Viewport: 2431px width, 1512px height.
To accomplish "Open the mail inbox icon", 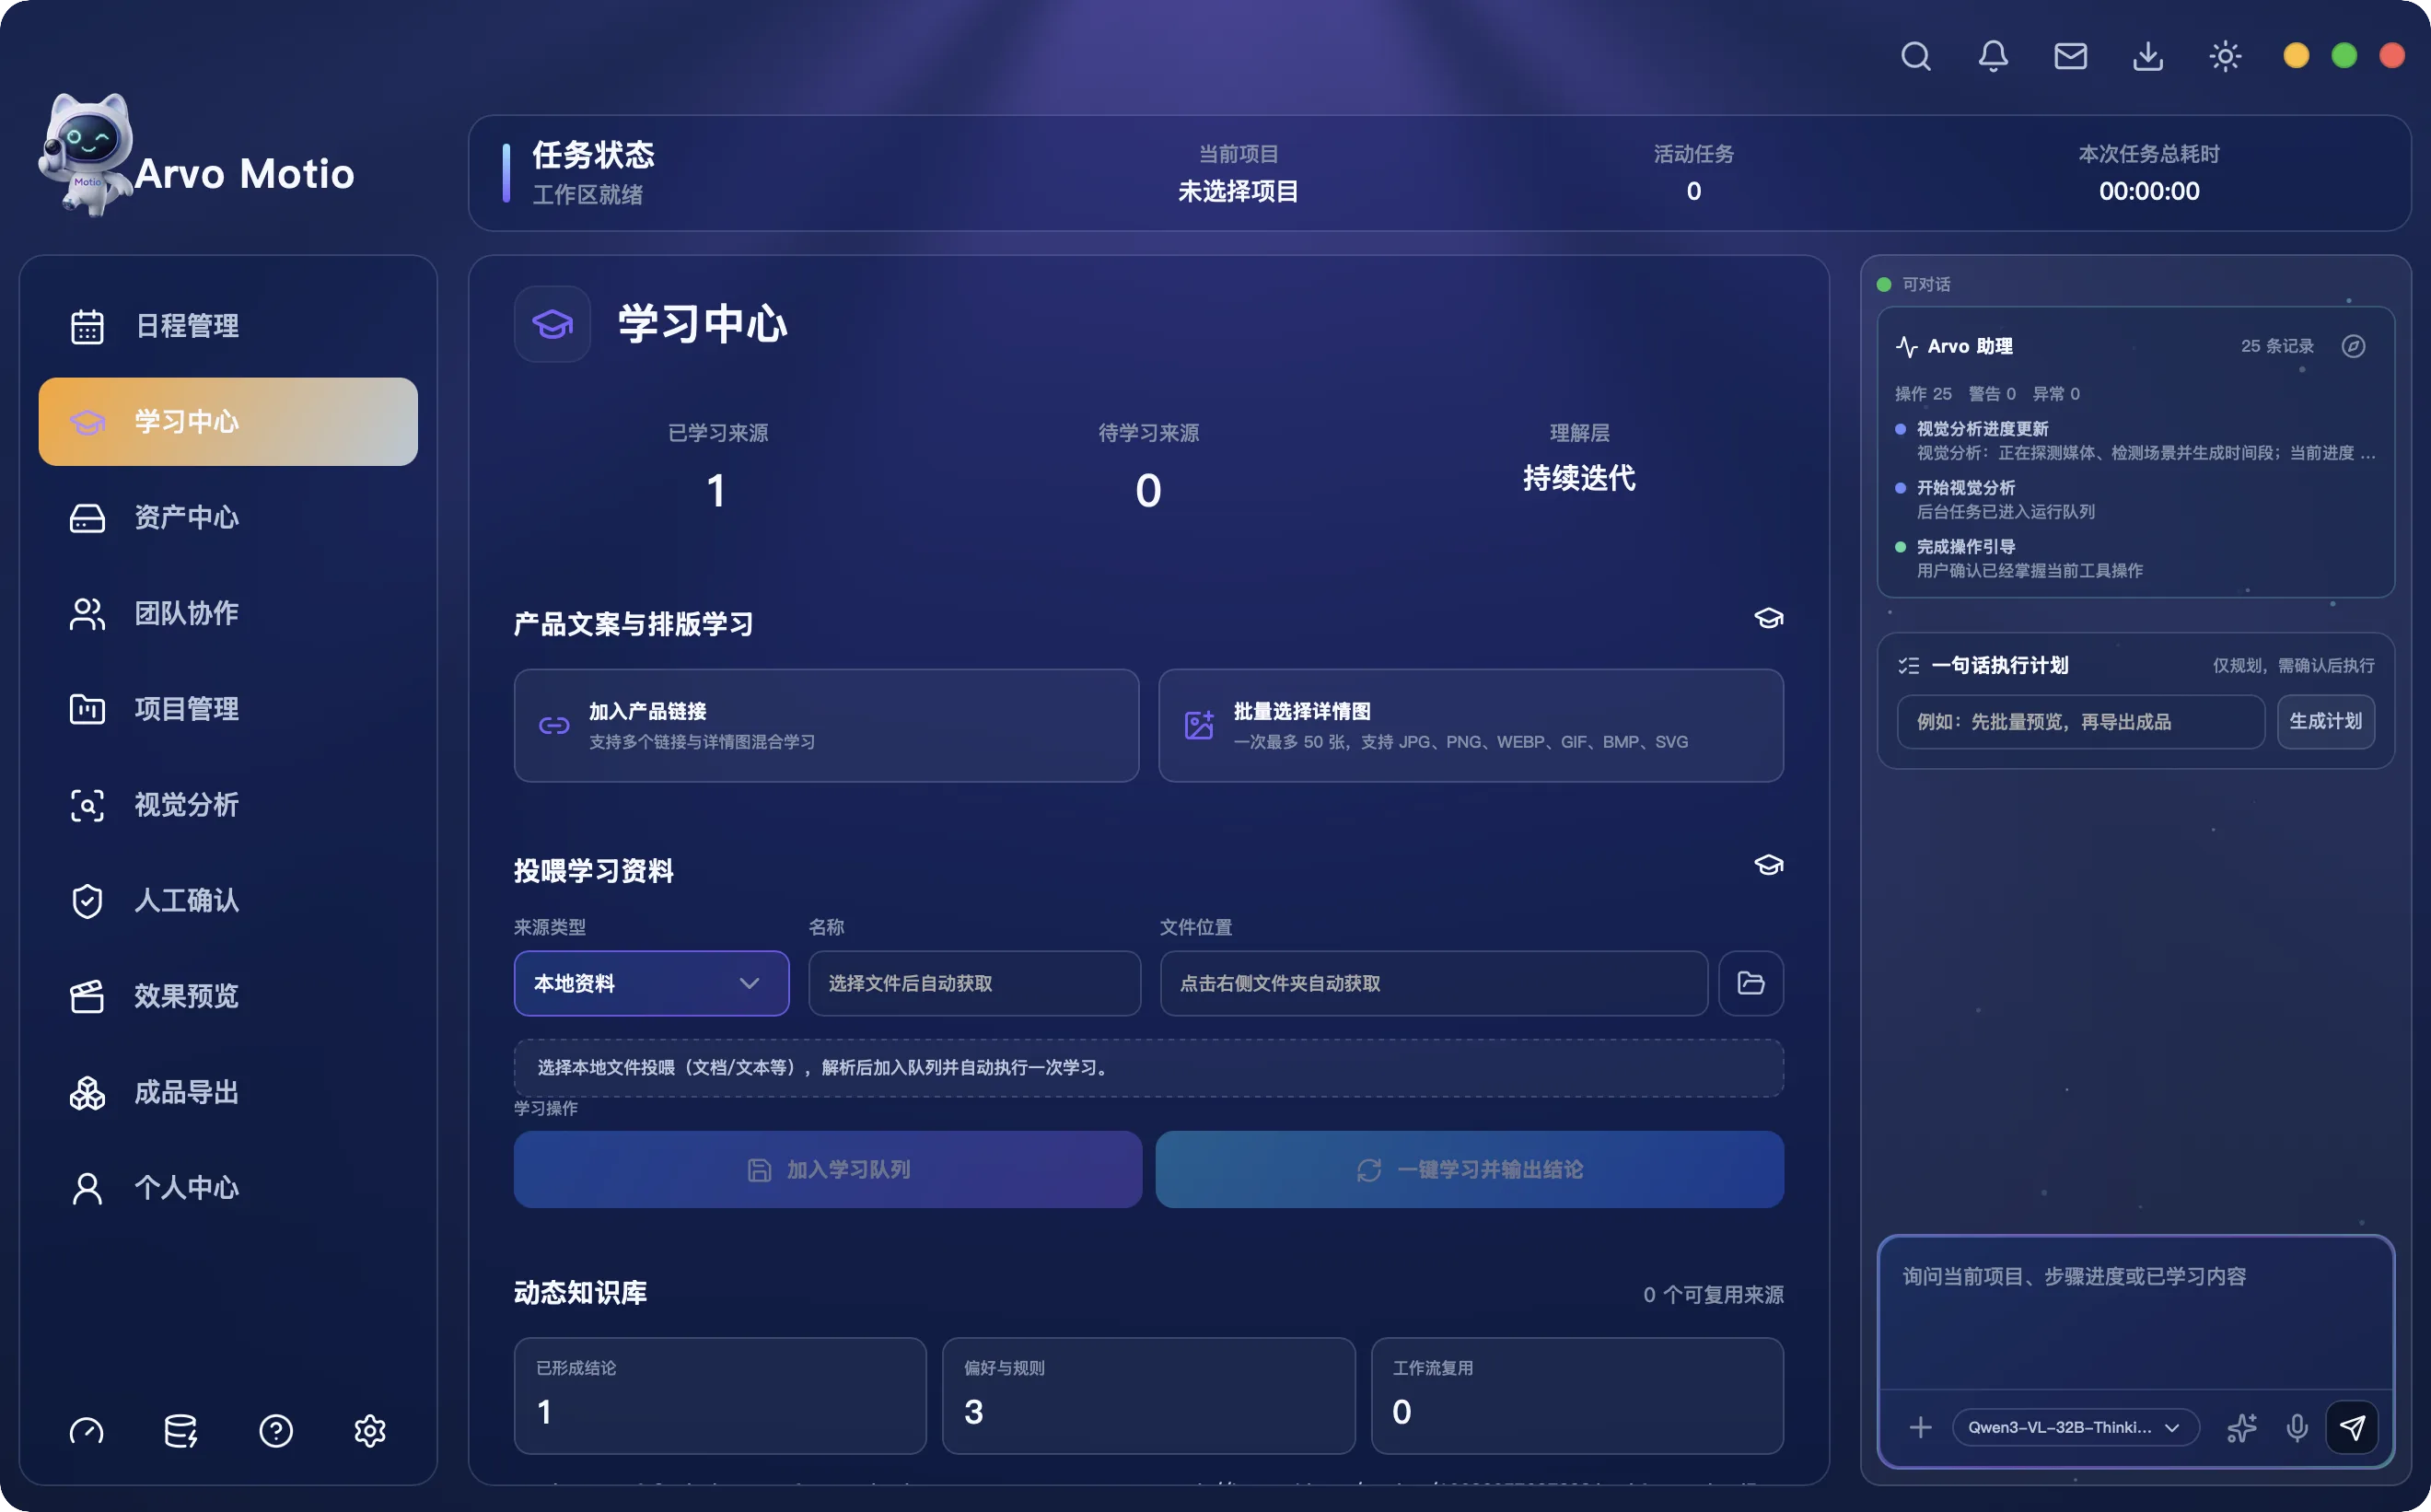I will click(x=2070, y=56).
